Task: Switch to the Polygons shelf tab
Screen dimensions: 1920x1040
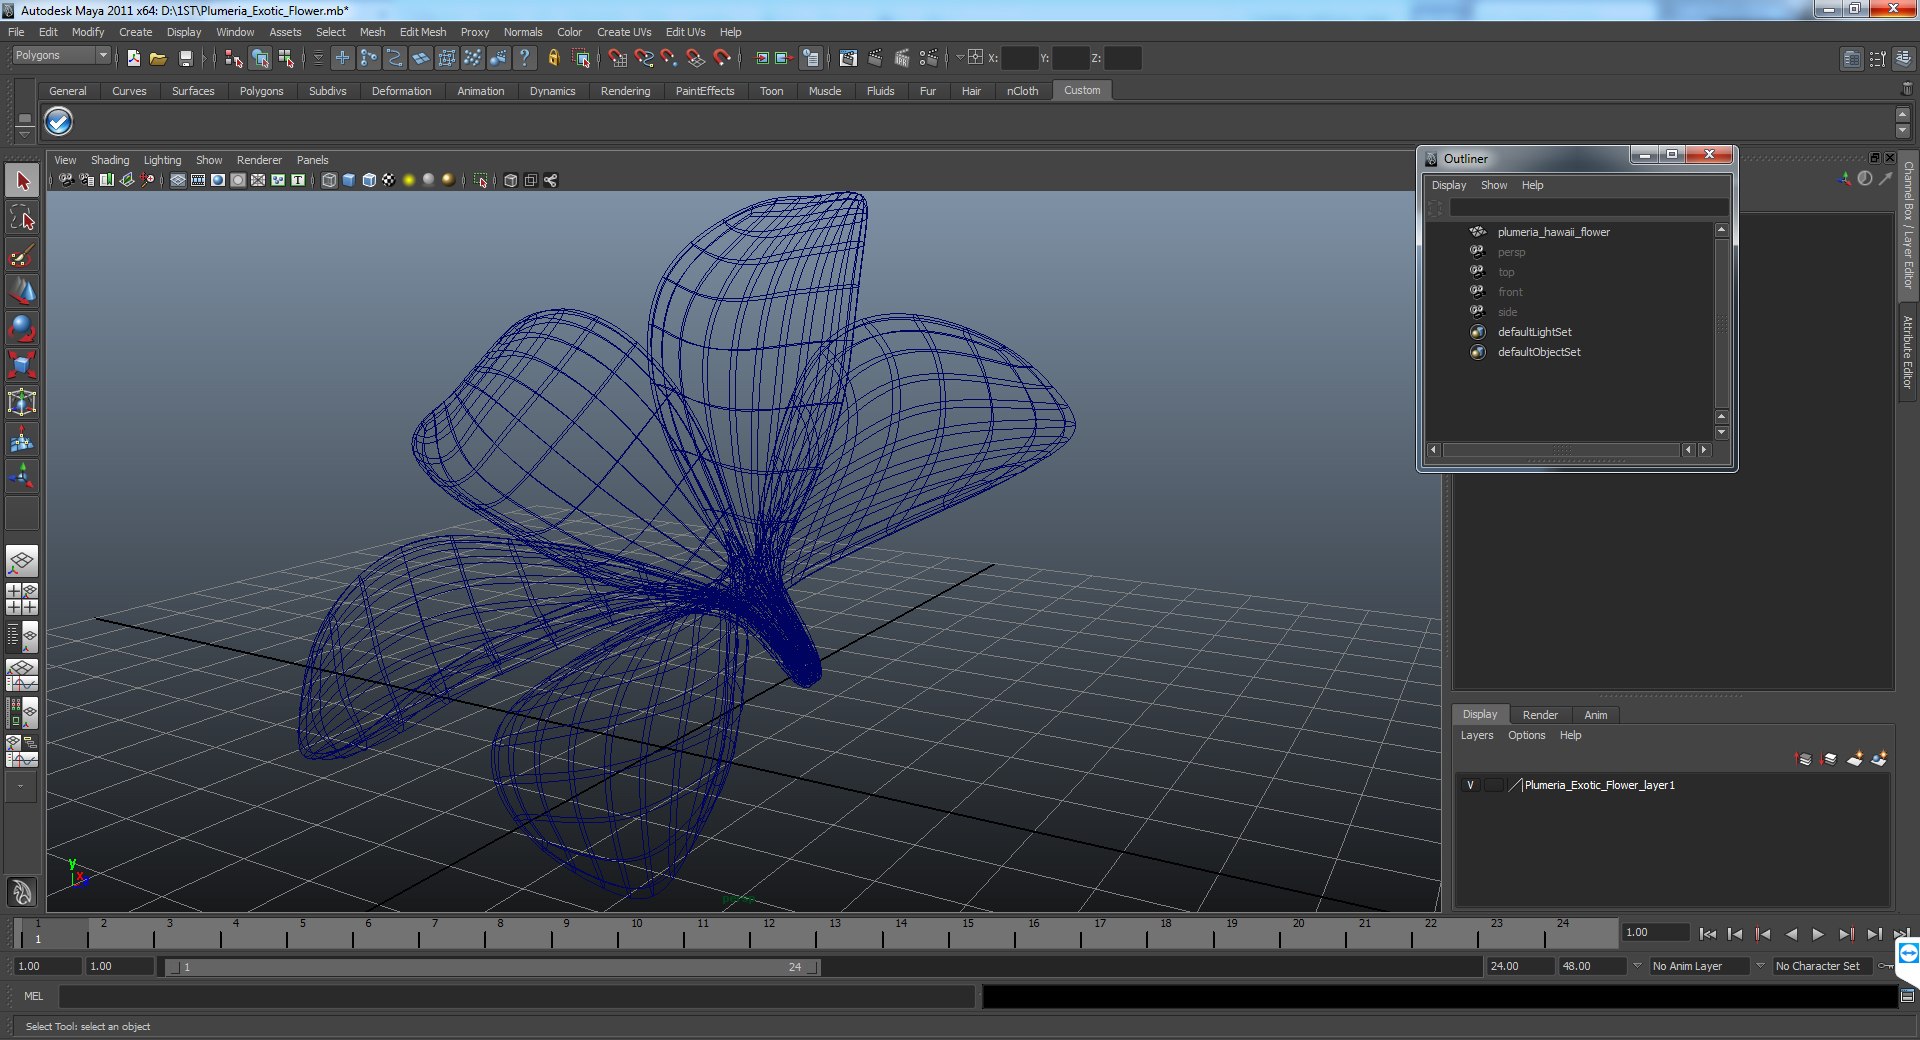Action: click(261, 91)
